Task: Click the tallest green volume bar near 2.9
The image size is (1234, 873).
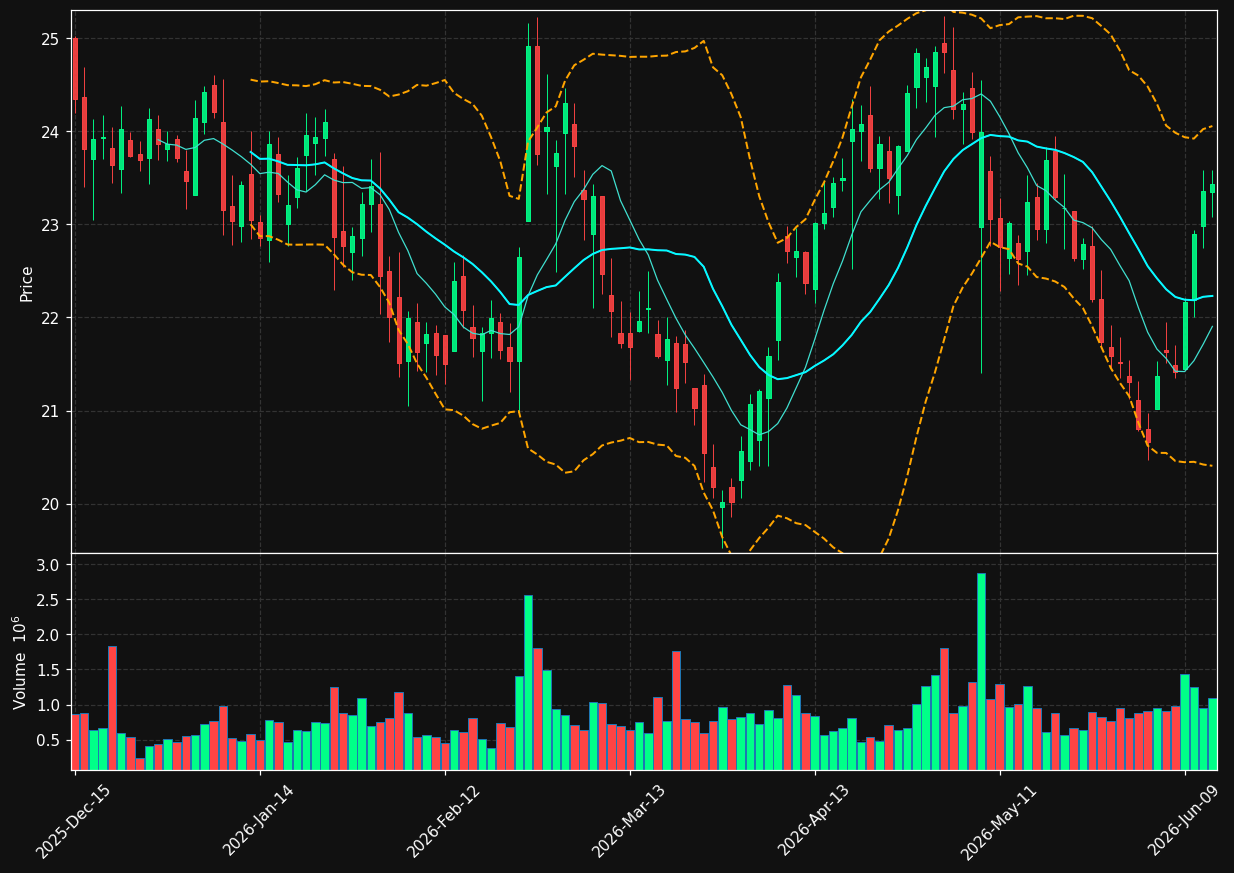Action: coord(981,671)
